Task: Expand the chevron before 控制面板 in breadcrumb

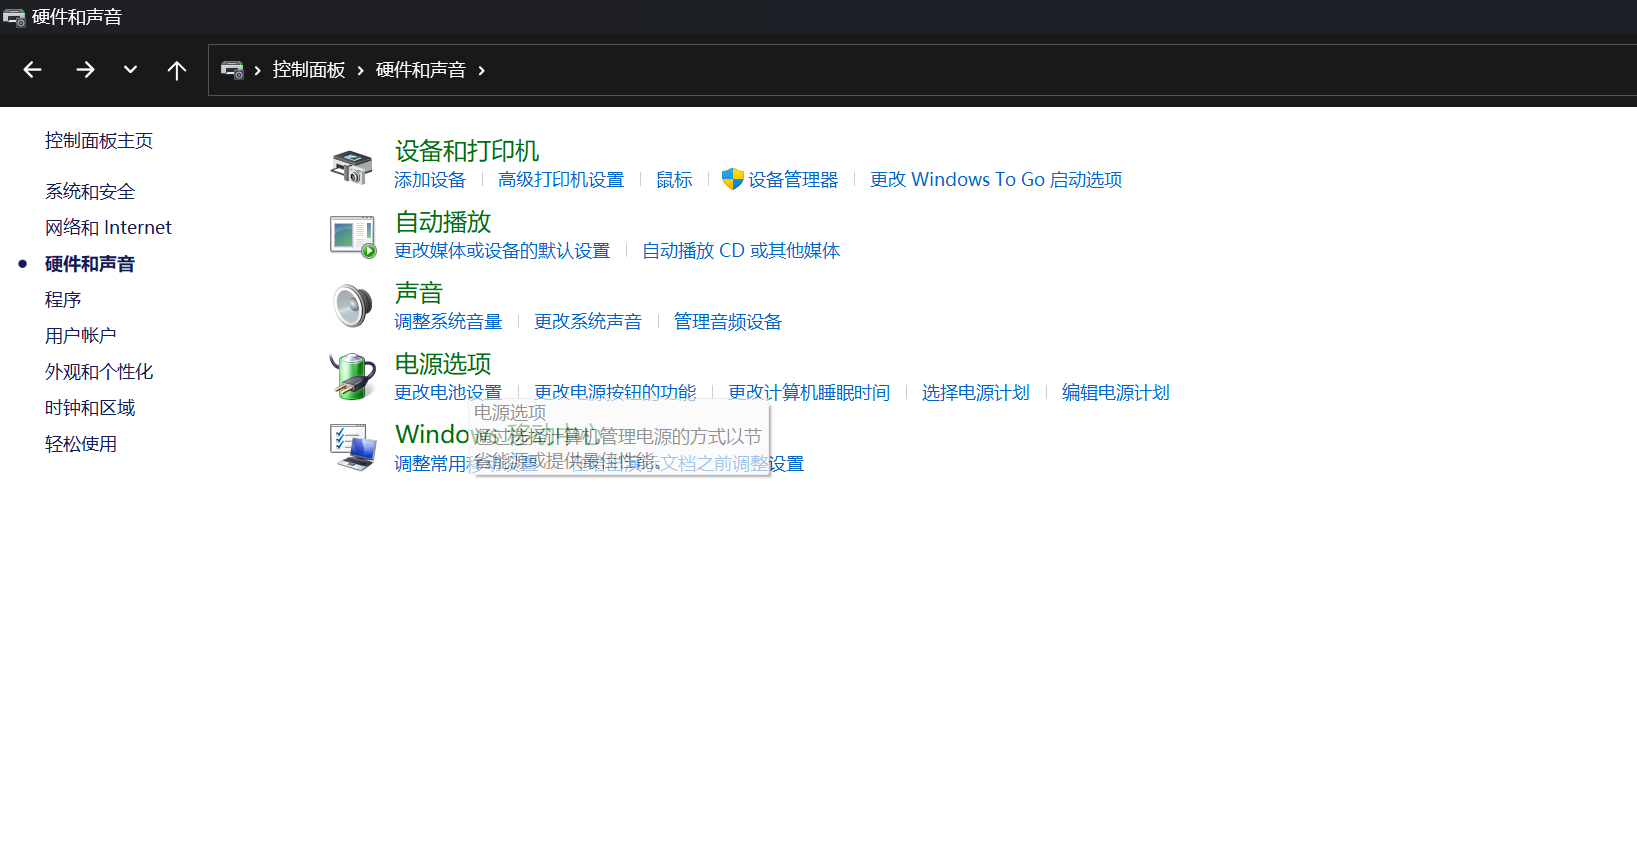Action: [258, 70]
